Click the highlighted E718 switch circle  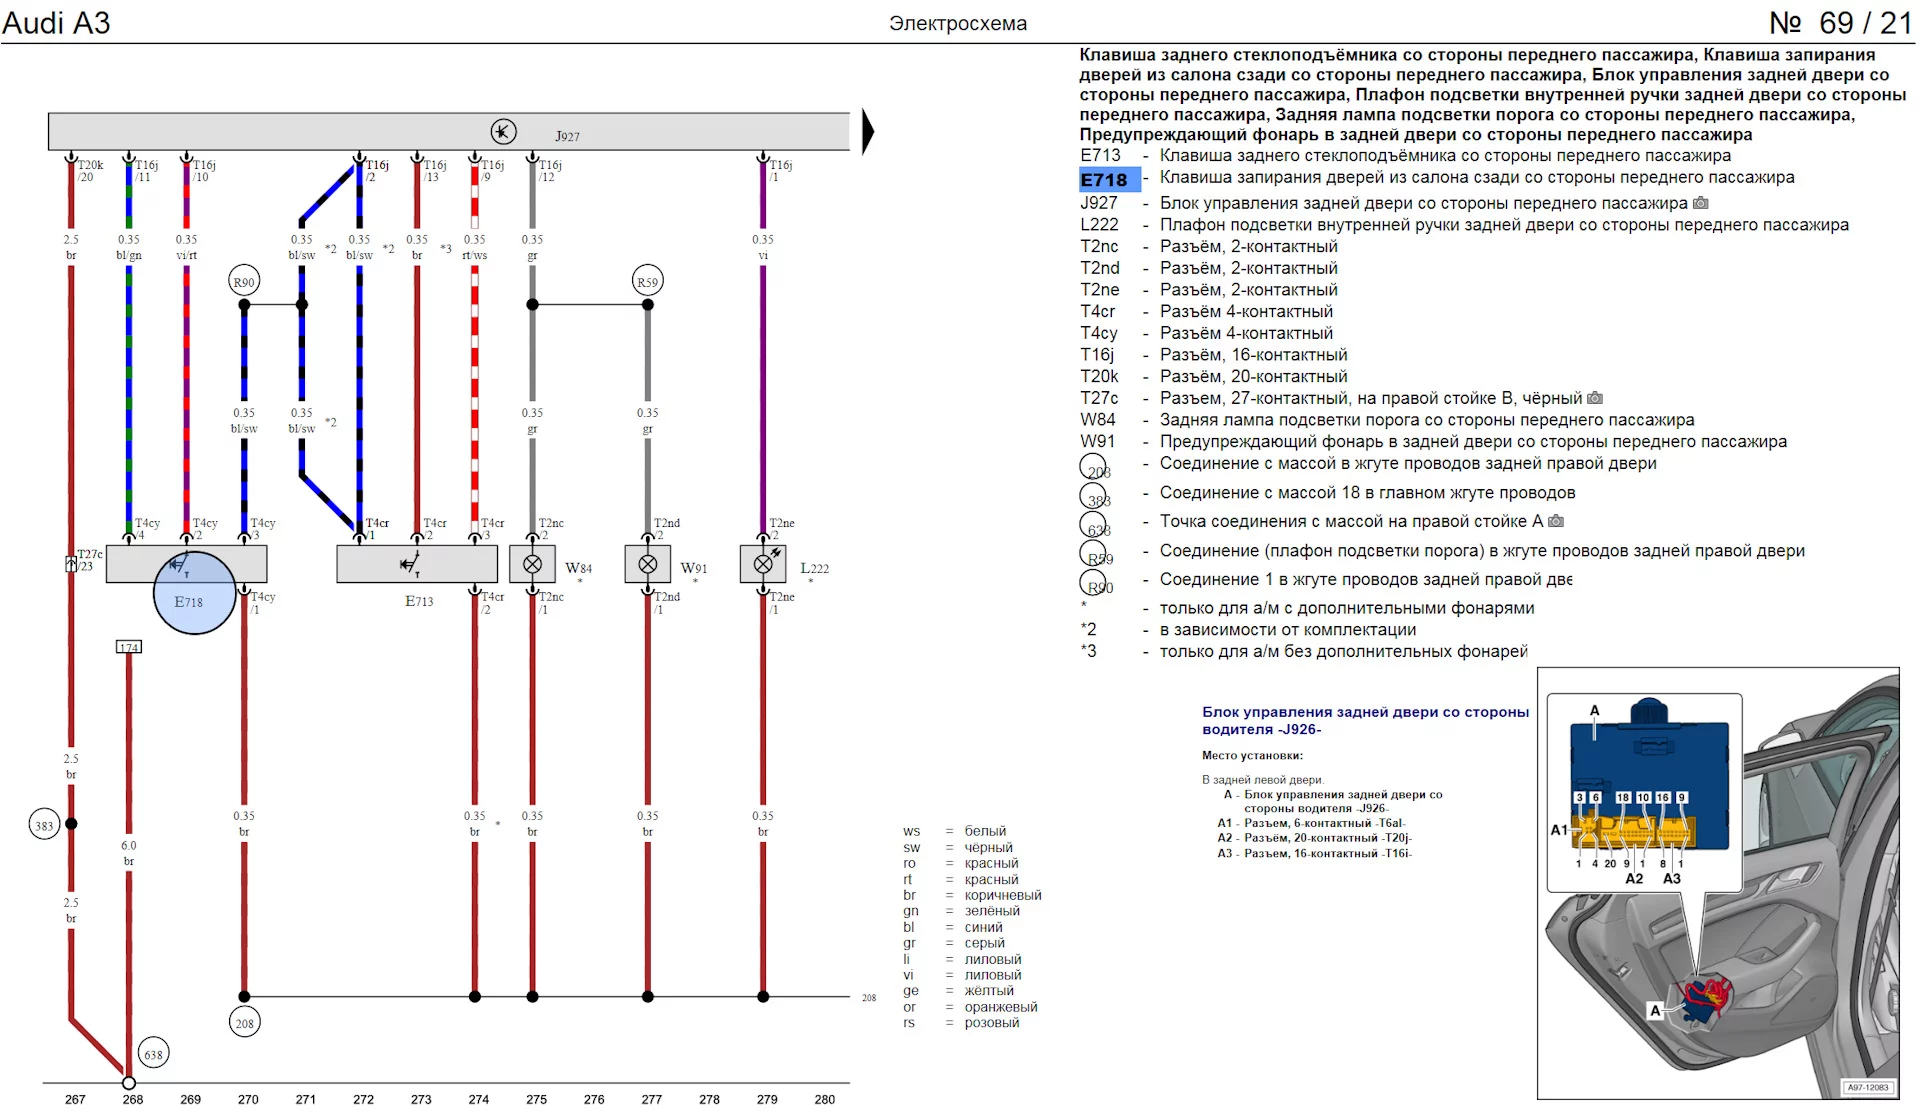pyautogui.click(x=194, y=592)
